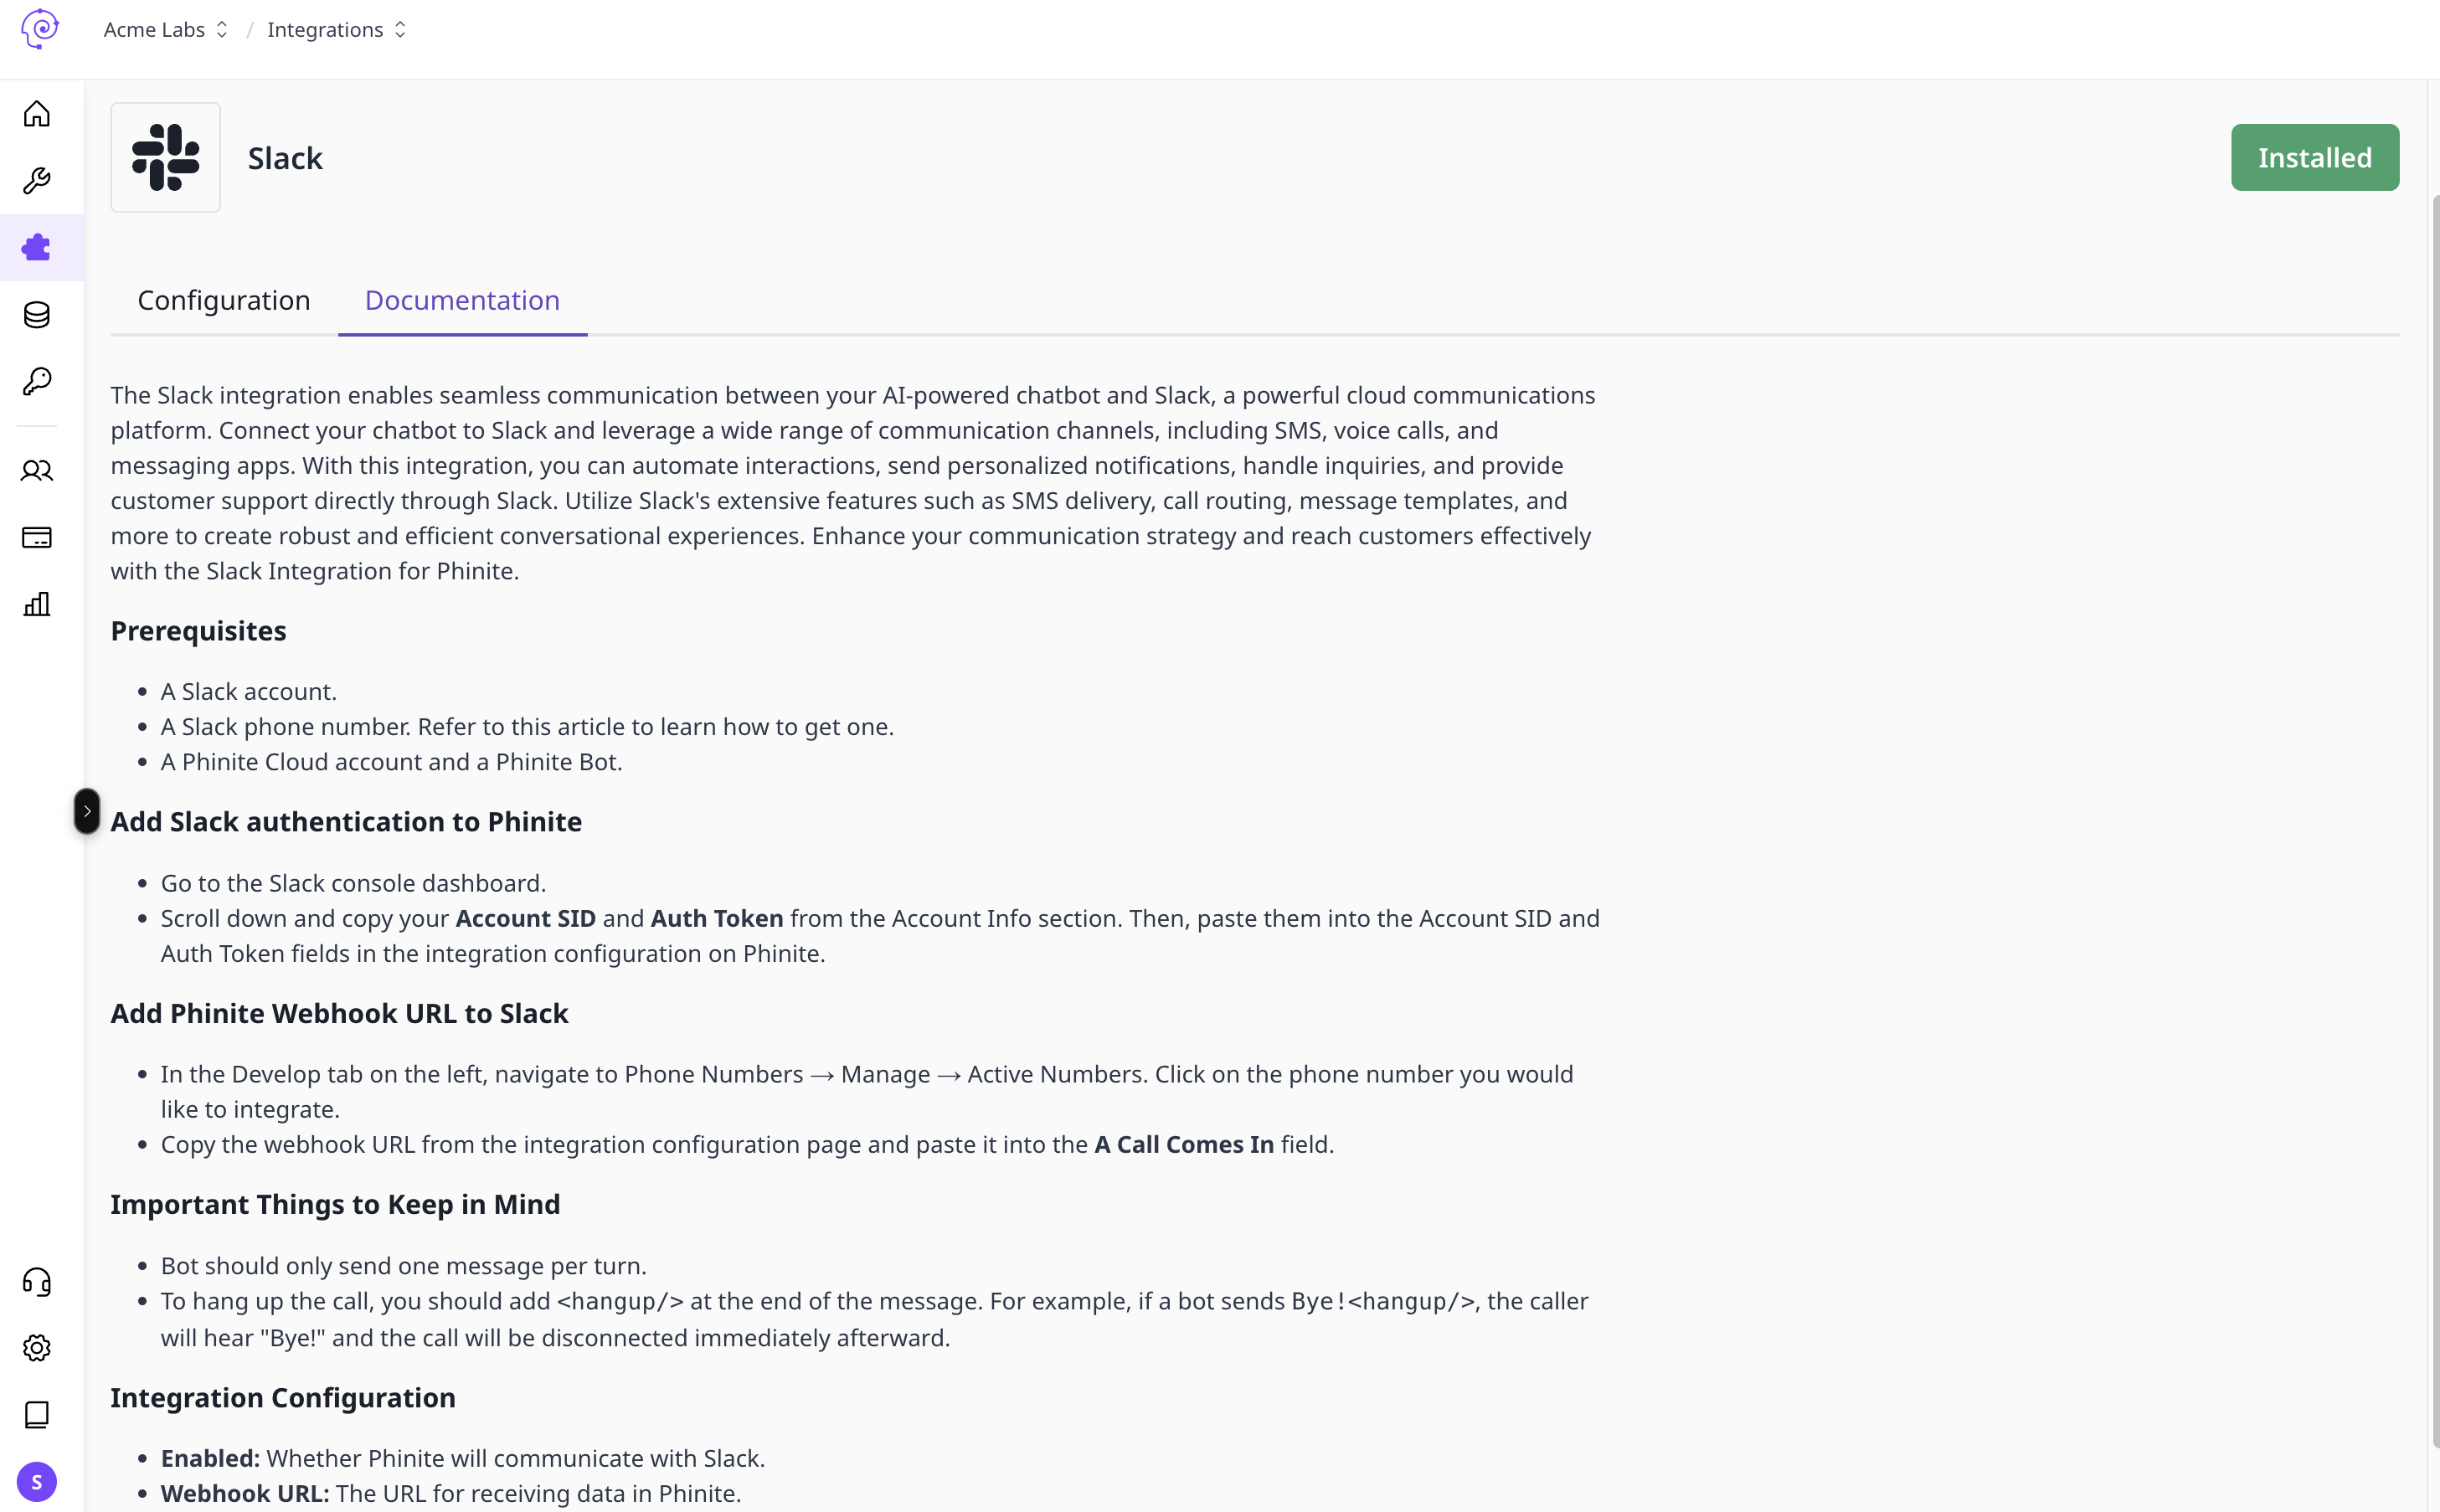Open the Home page from sidebar
The width and height of the screenshot is (2440, 1512).
click(37, 113)
